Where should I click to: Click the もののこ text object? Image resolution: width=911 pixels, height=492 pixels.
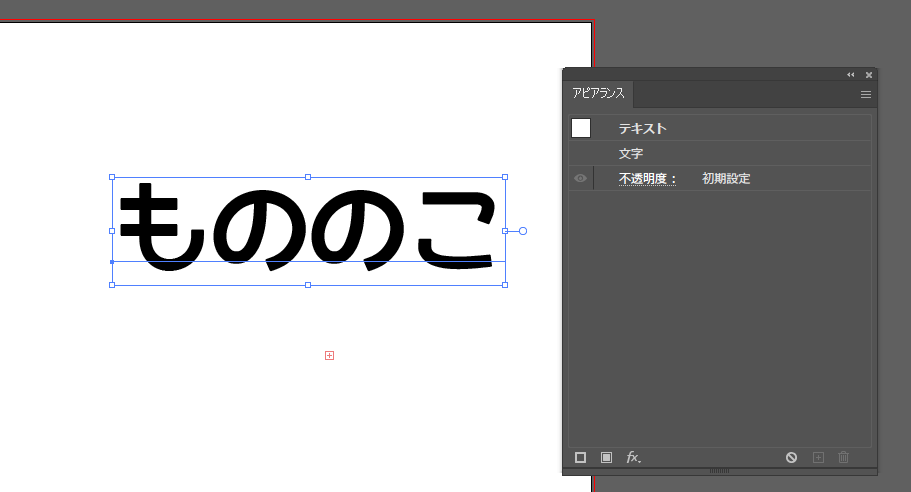(307, 230)
